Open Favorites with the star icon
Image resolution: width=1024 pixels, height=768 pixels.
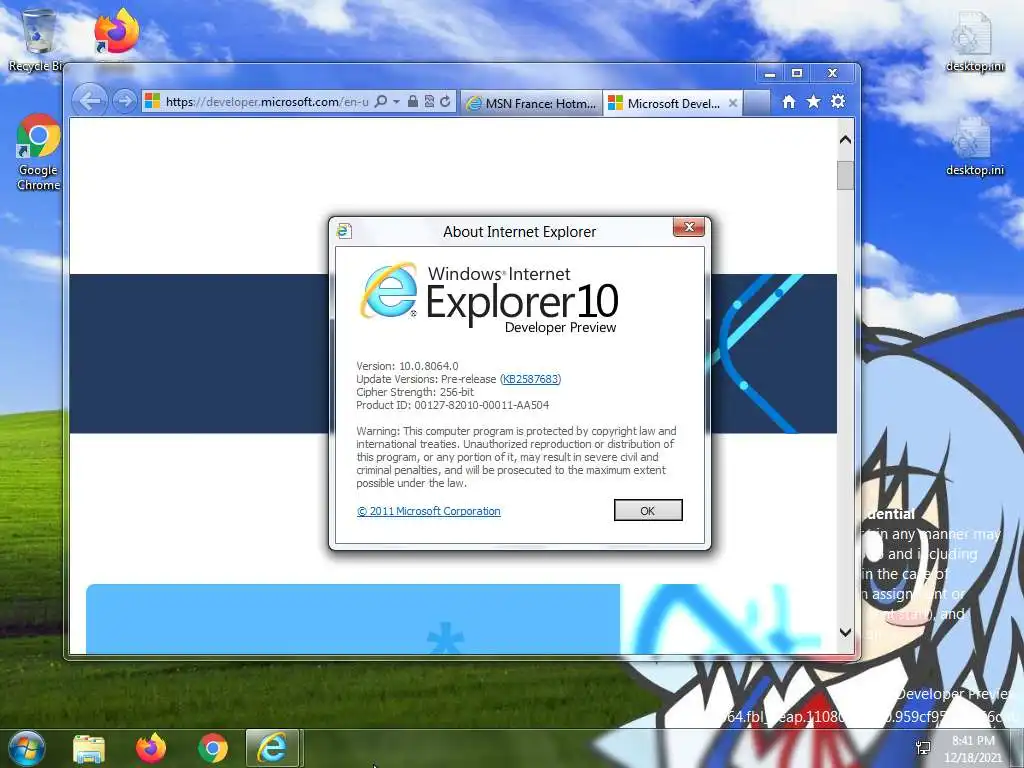coord(813,101)
